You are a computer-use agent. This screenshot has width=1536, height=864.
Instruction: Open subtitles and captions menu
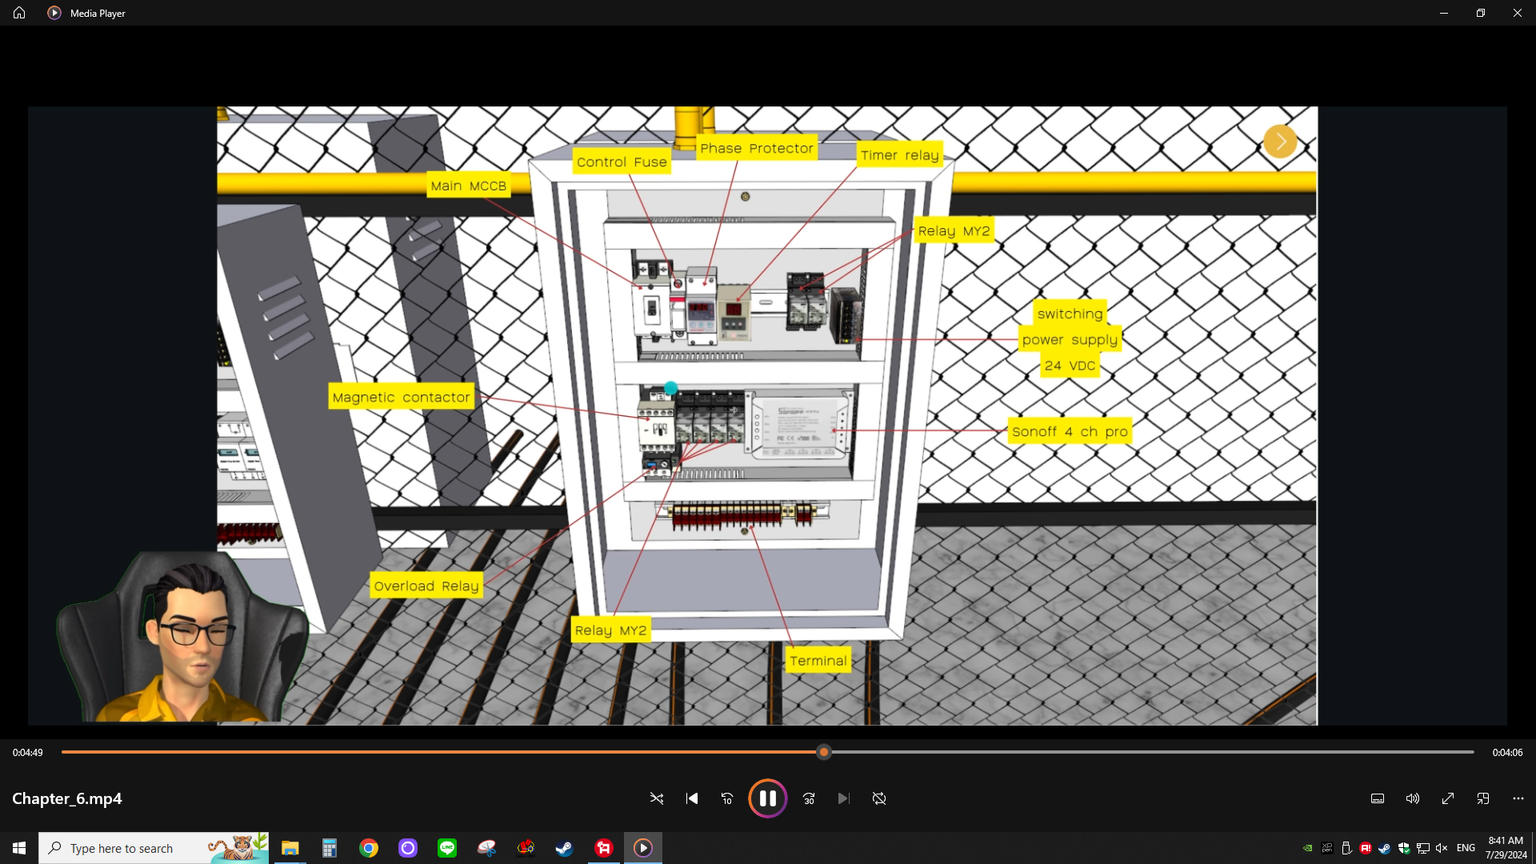pos(1377,798)
